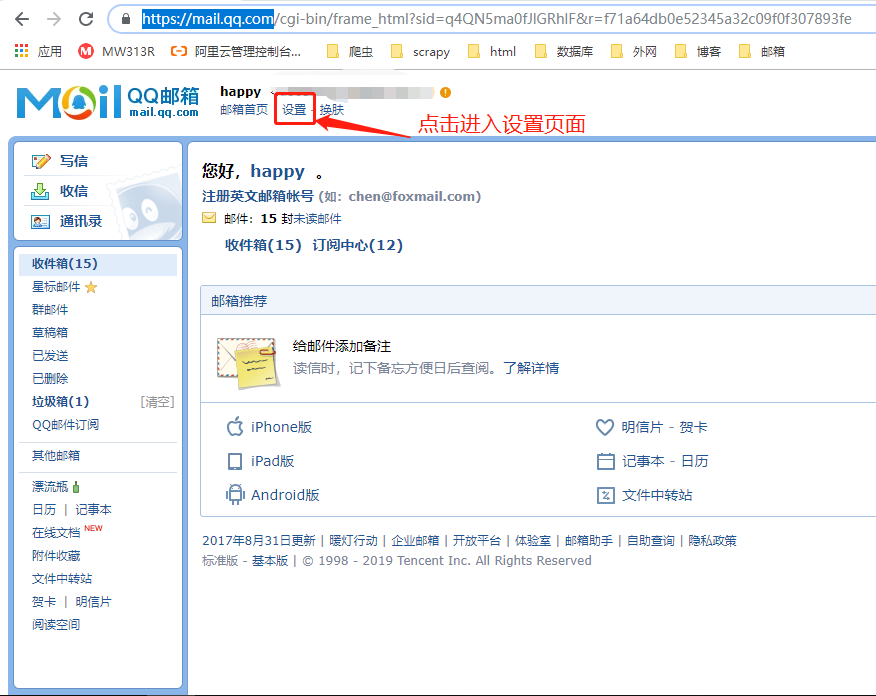Open 订阅中心(12) link

358,245
